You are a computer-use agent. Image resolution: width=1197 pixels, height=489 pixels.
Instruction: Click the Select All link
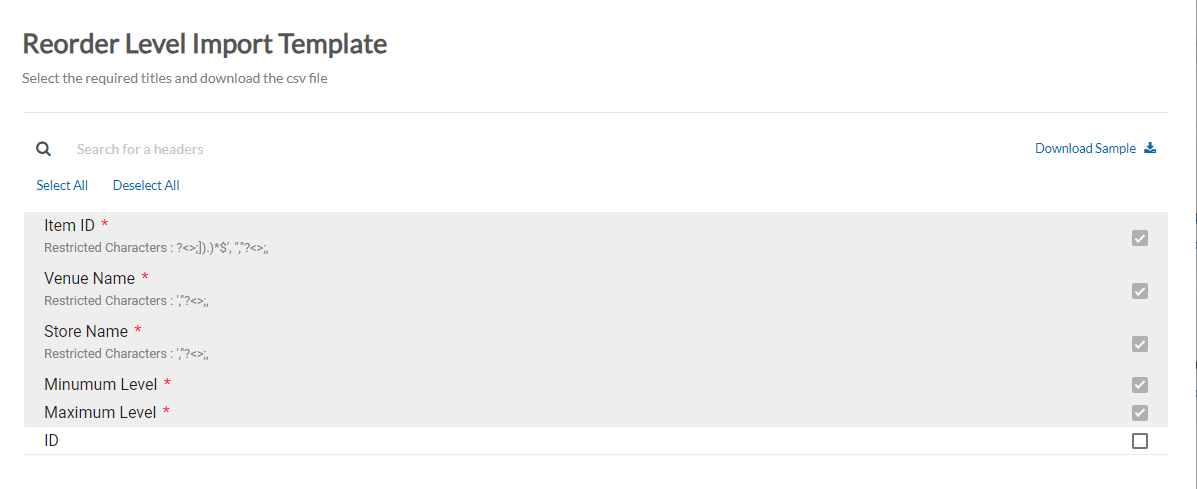tap(62, 185)
